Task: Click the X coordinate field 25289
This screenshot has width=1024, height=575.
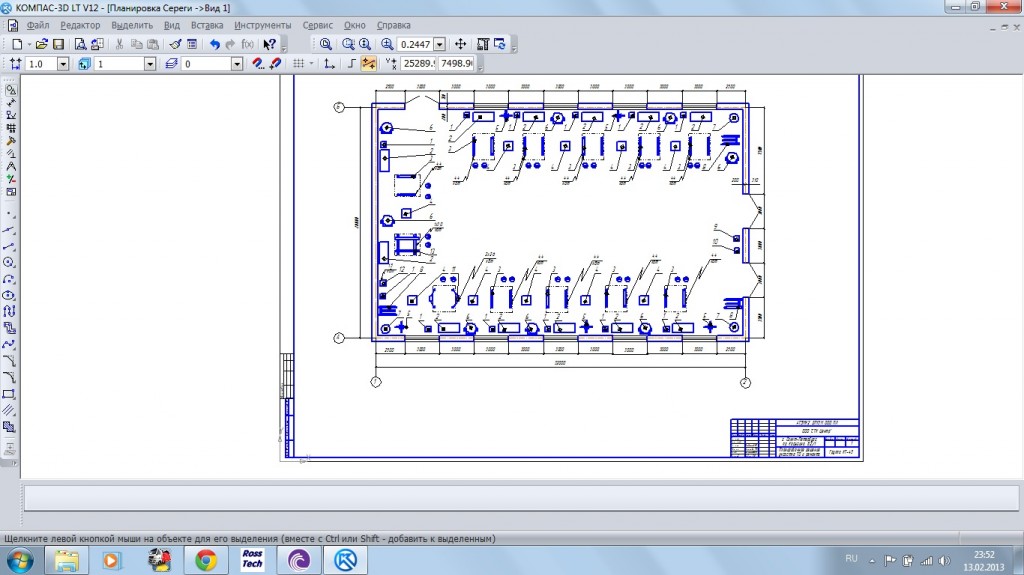Action: 418,64
